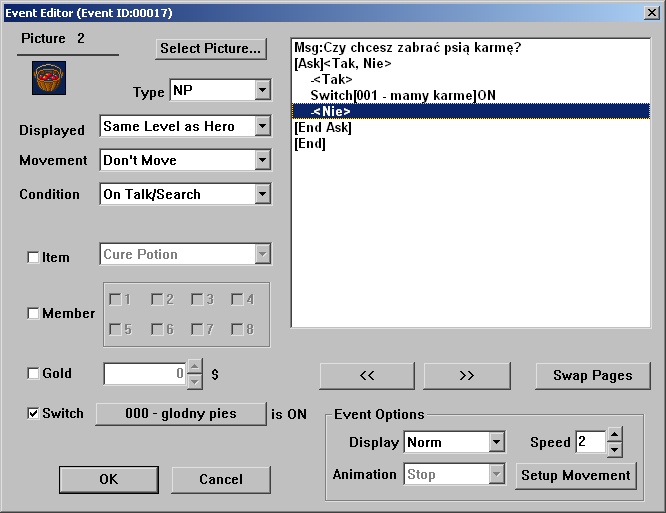Tick member checkbox 3
Image resolution: width=666 pixels, height=513 pixels.
tap(197, 299)
